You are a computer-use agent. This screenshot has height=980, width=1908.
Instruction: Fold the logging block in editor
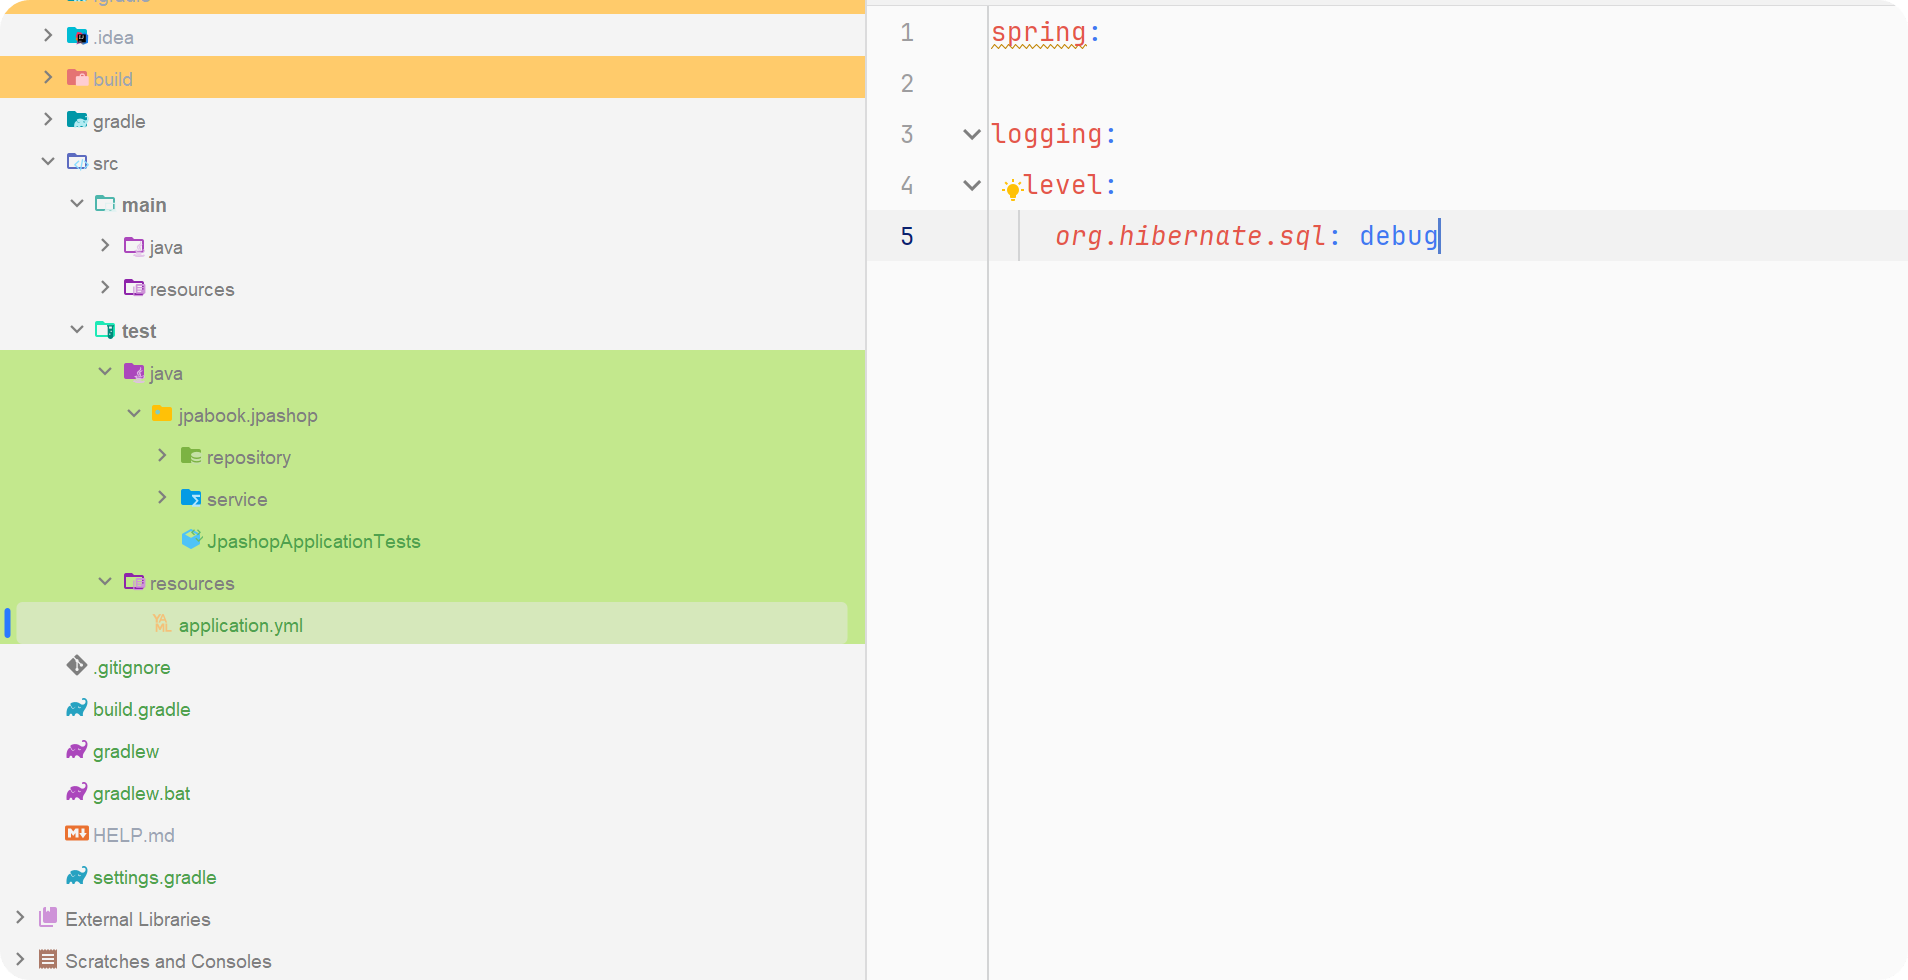(971, 134)
